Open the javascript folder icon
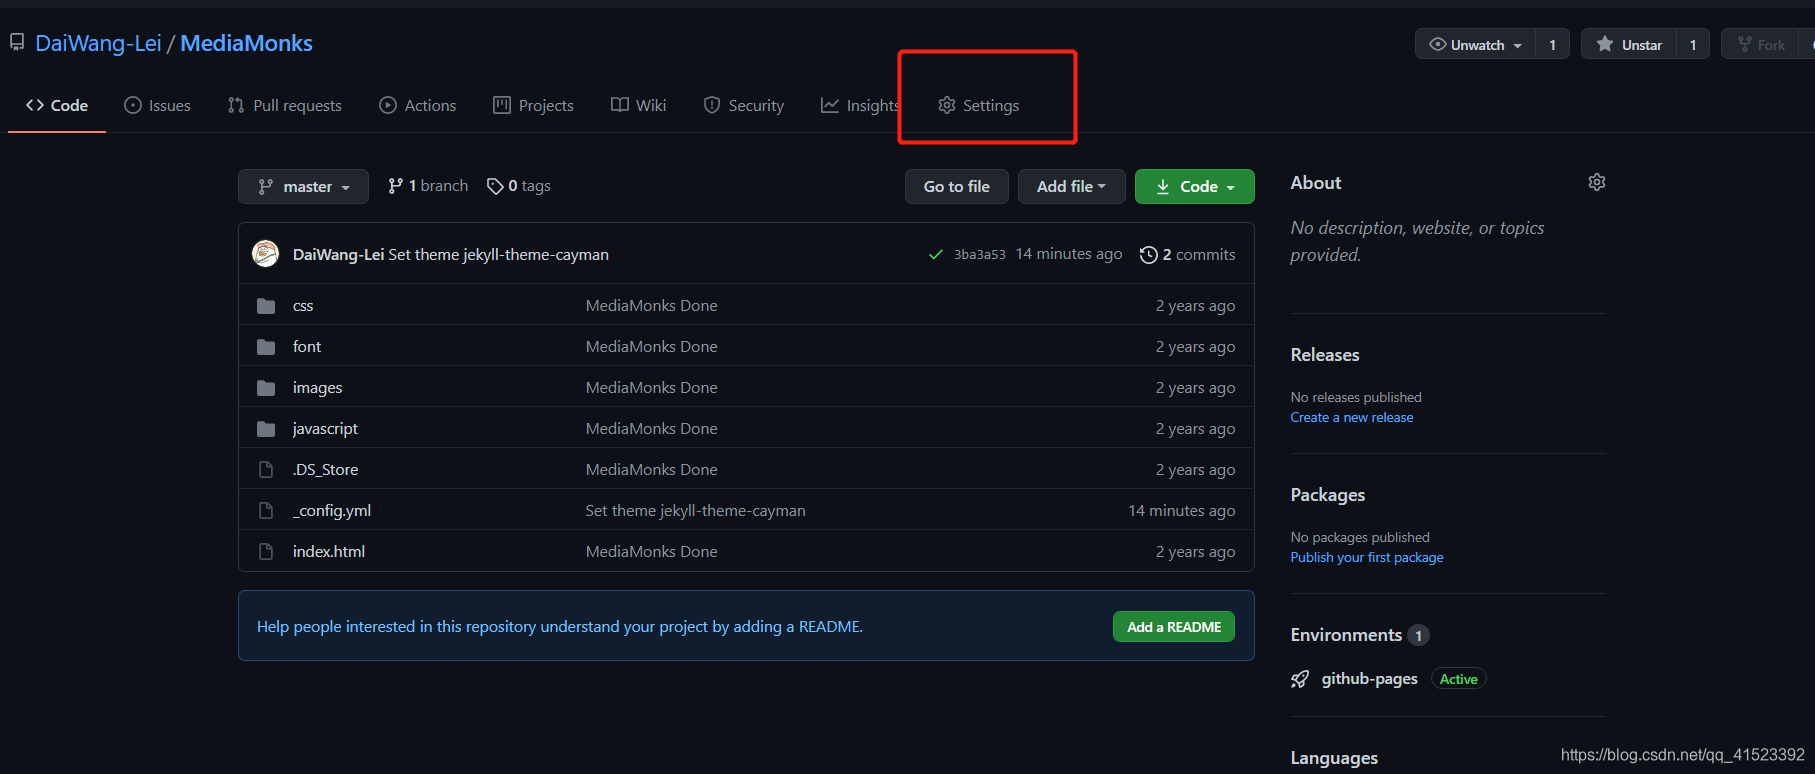Viewport: 1815px width, 774px height. 266,429
